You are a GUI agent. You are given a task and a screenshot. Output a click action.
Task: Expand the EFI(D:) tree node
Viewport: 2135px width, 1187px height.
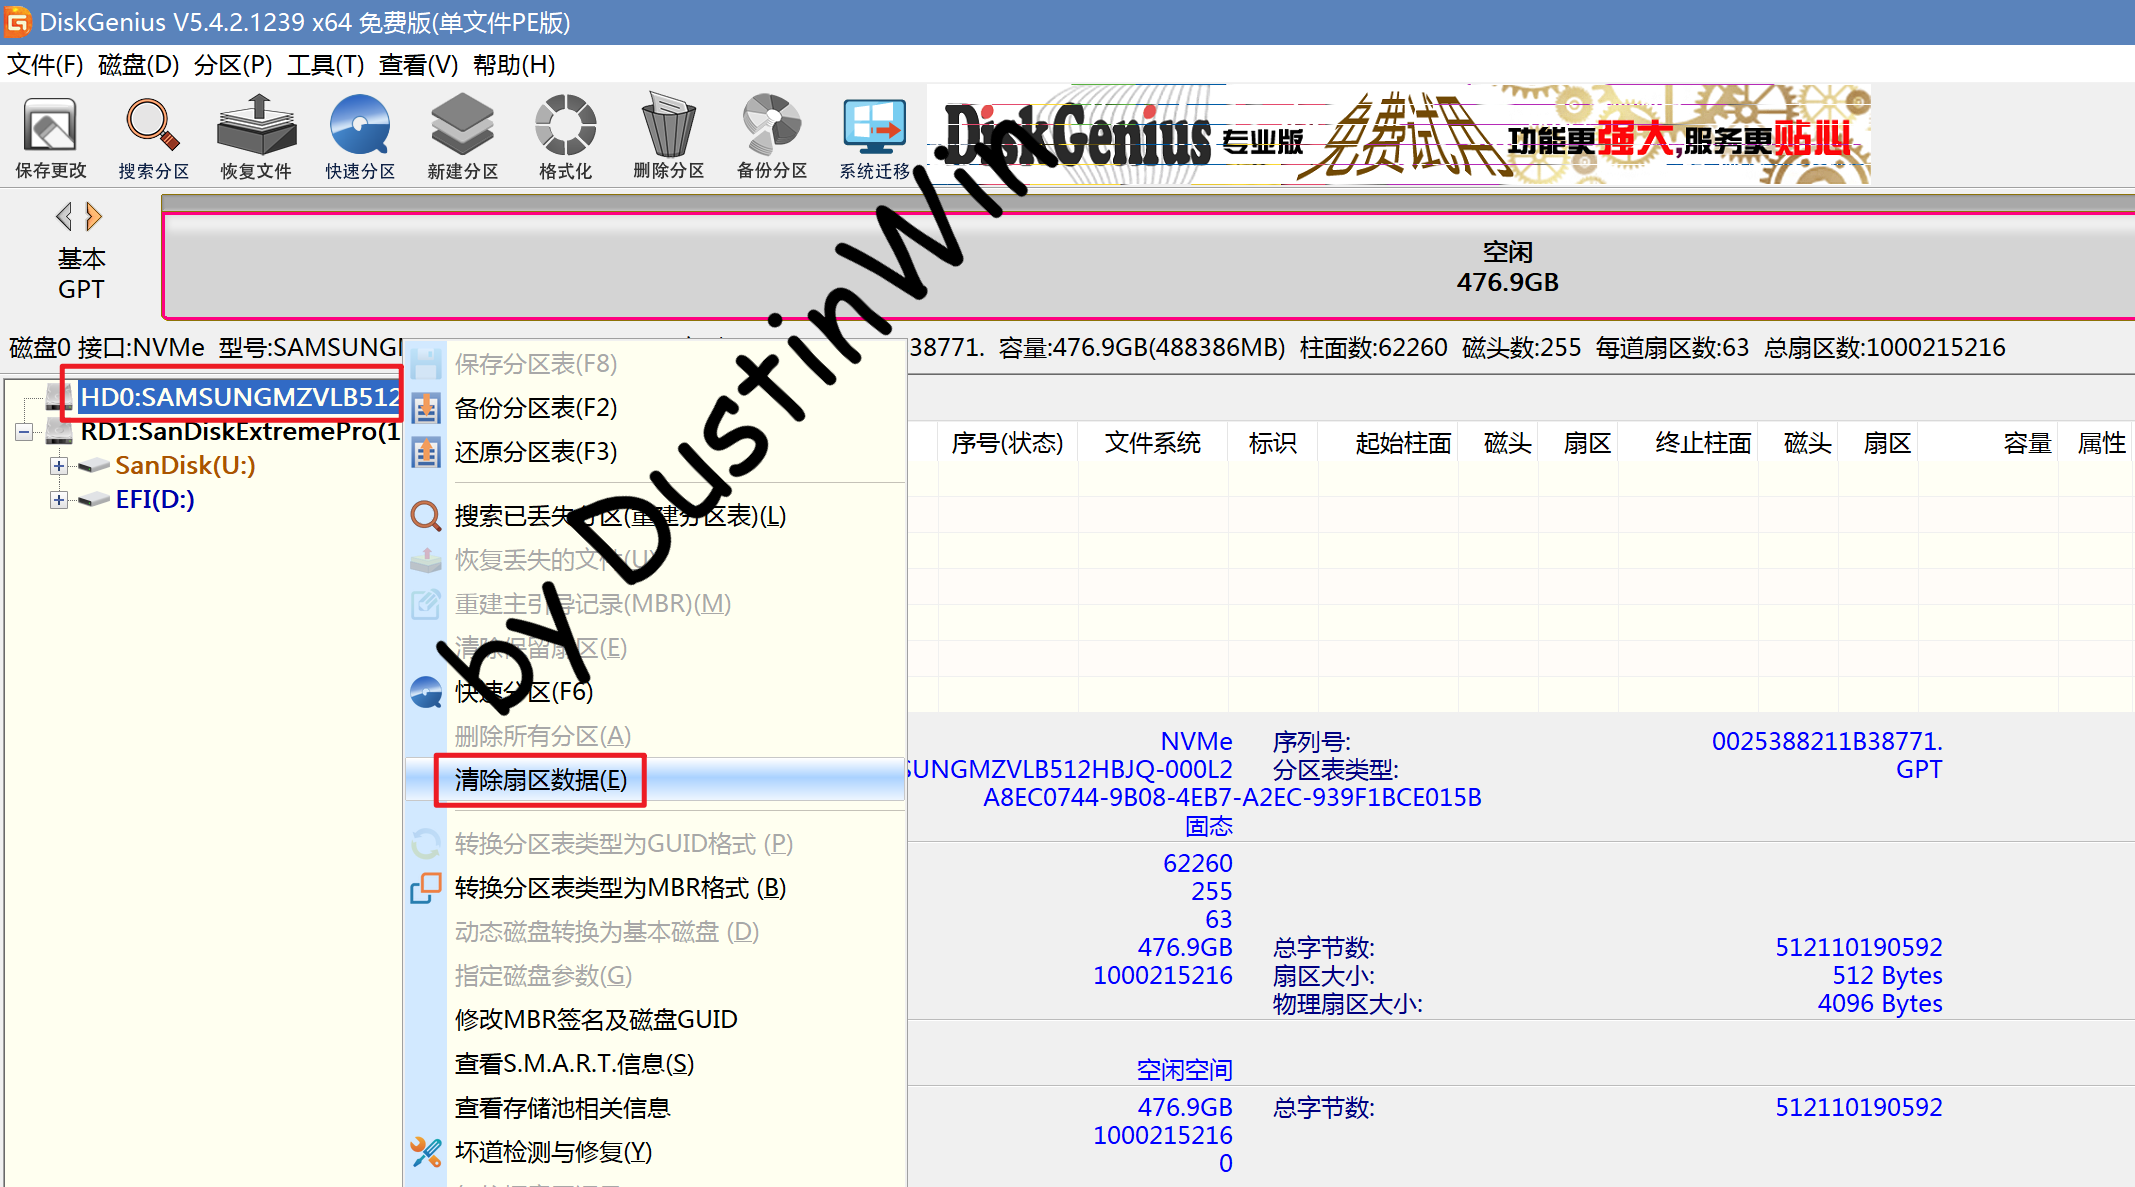[x=59, y=500]
